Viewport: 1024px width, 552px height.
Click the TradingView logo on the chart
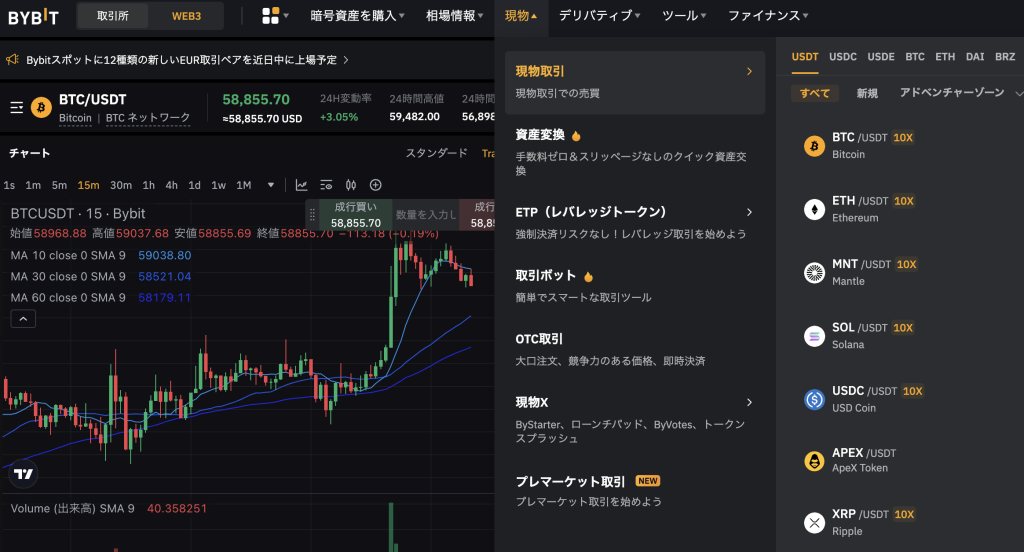tap(24, 474)
